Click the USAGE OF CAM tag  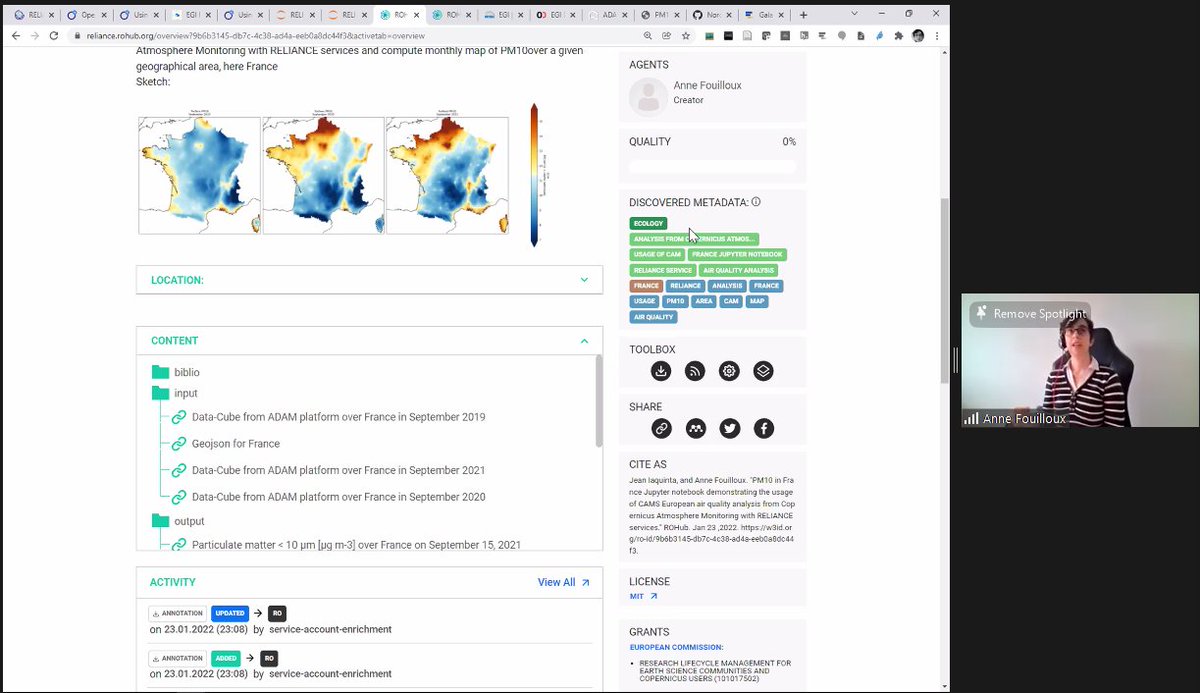click(x=657, y=254)
